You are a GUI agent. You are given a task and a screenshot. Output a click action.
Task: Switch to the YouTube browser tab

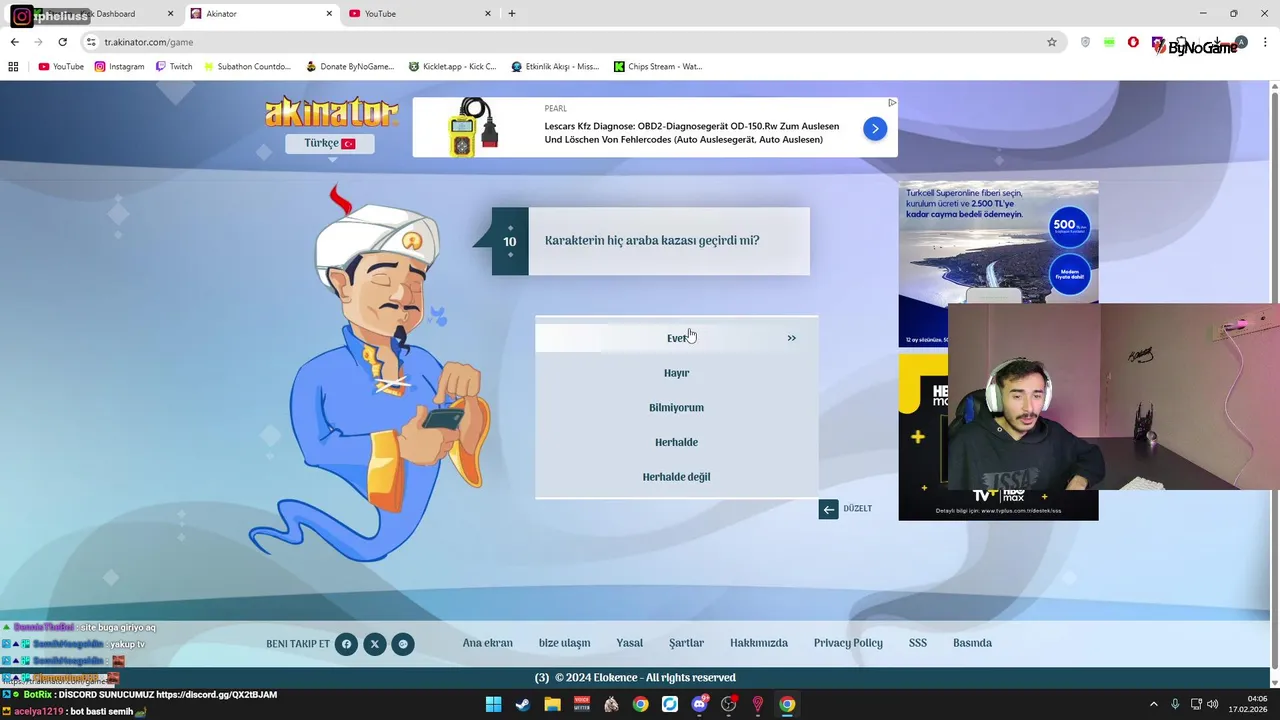click(420, 14)
